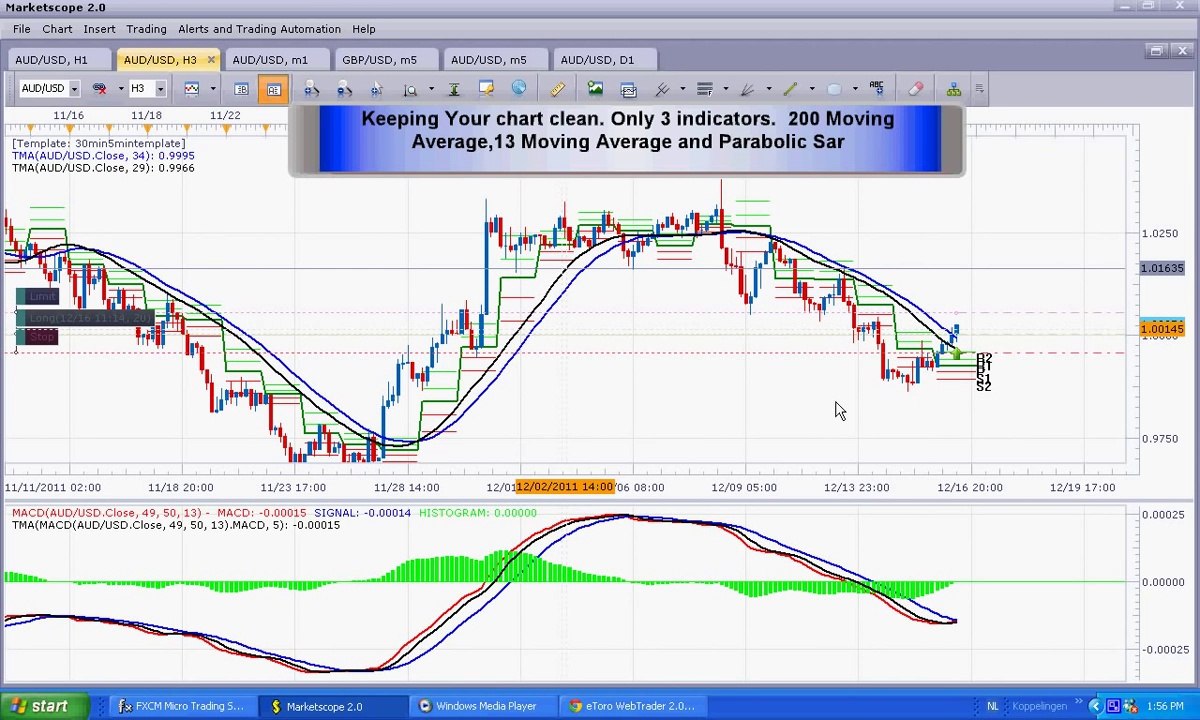
Task: Open the Chart menu
Action: 57,29
